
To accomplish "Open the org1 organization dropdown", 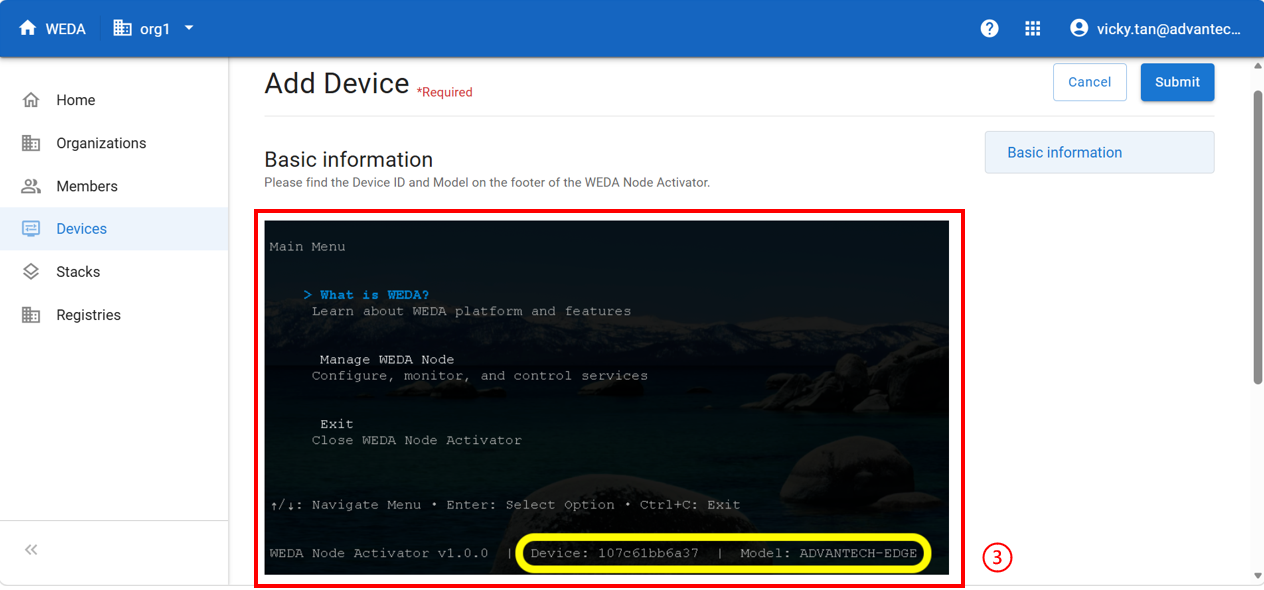I will coord(154,29).
